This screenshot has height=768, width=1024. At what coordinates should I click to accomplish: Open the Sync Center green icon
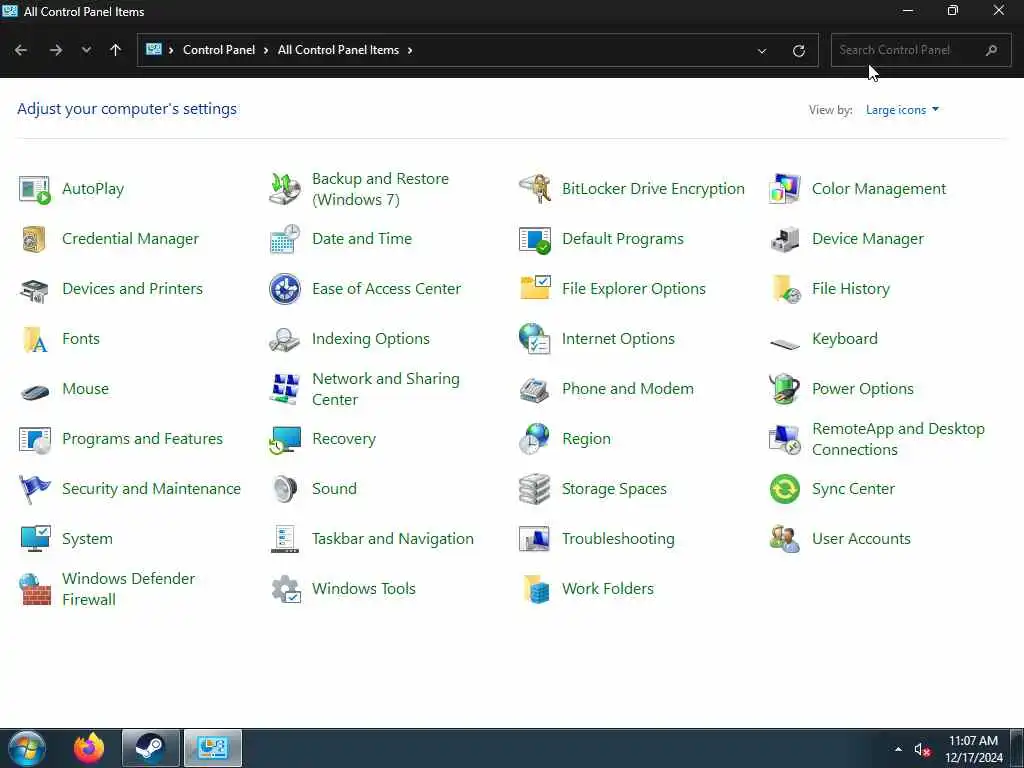(785, 489)
